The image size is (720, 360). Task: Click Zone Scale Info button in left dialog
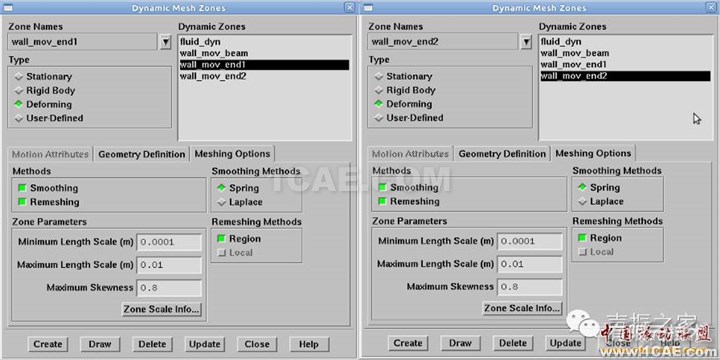(x=162, y=309)
